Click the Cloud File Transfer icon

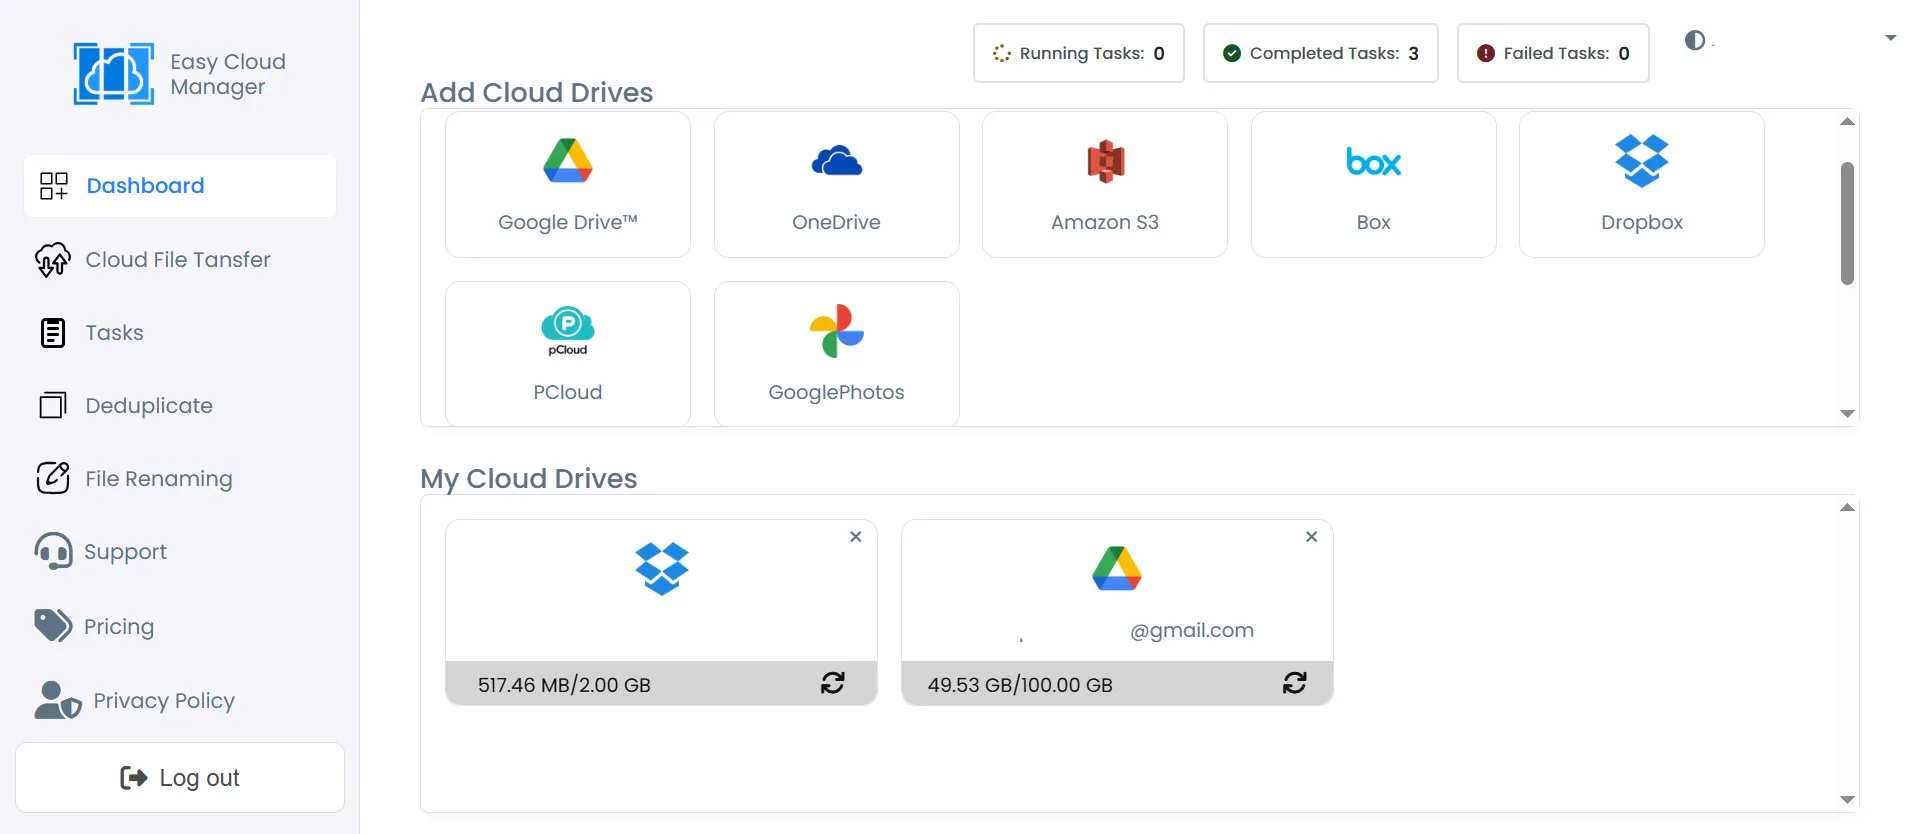click(x=53, y=260)
